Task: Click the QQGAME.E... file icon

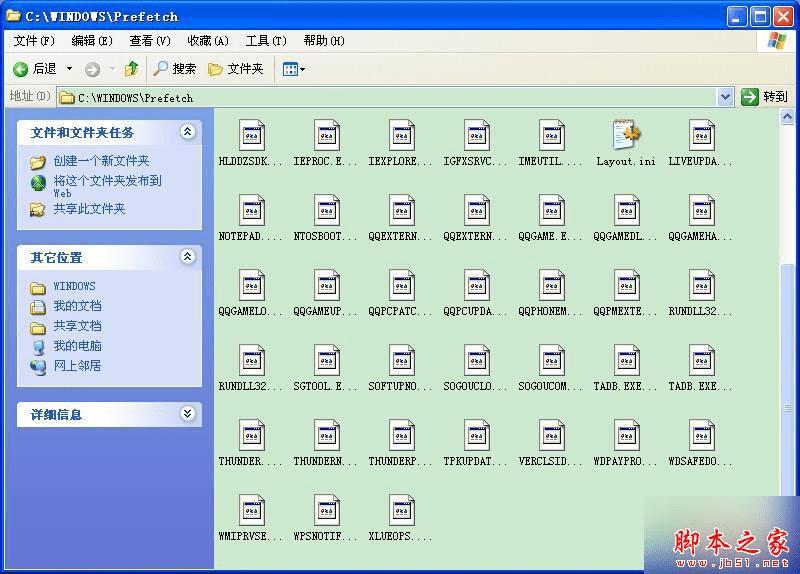Action: point(552,210)
